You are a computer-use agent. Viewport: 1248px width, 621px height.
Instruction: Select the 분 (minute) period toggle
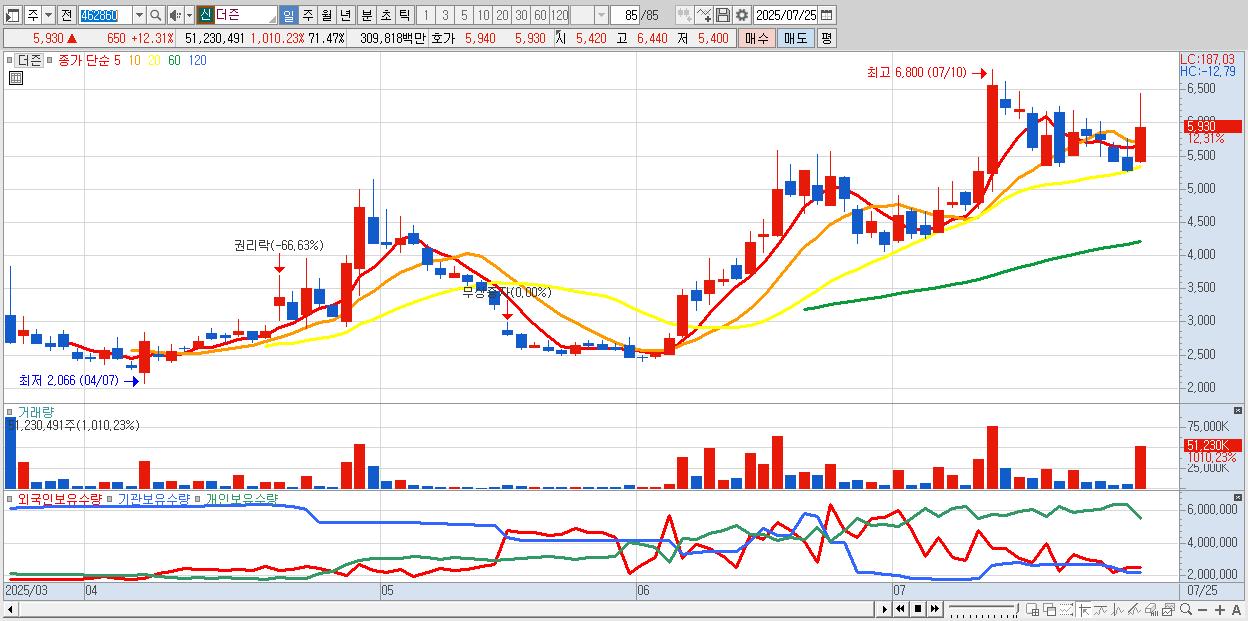(366, 15)
